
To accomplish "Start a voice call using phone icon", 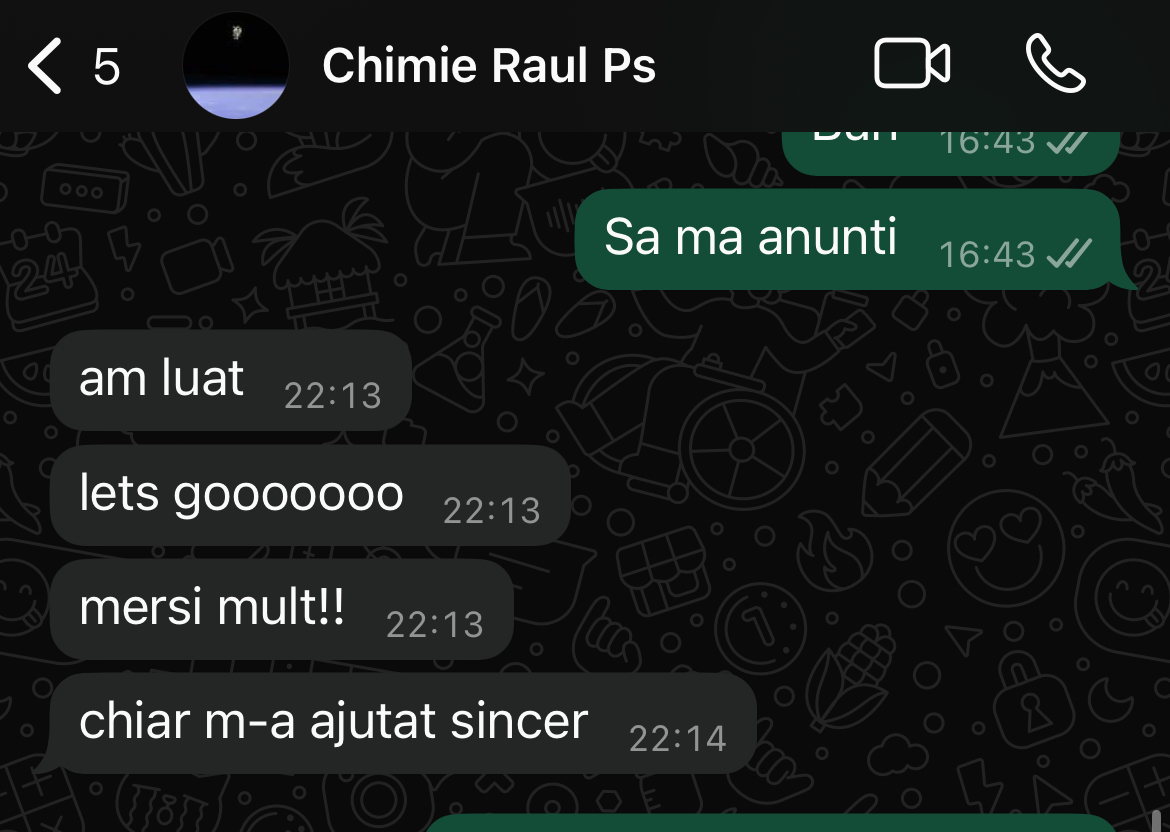I will (x=1056, y=63).
